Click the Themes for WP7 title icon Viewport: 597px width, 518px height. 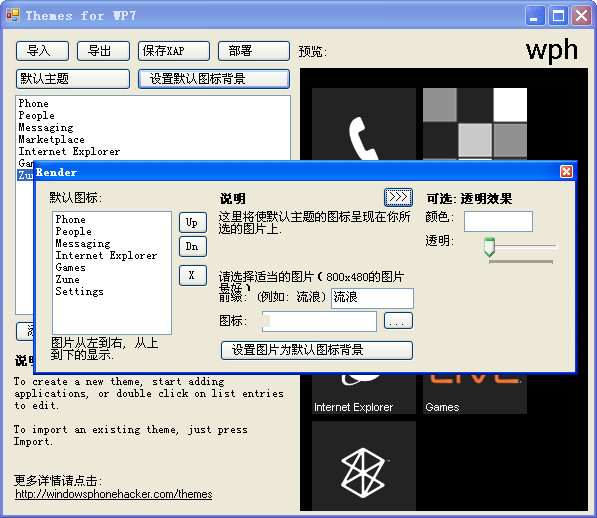(x=13, y=16)
